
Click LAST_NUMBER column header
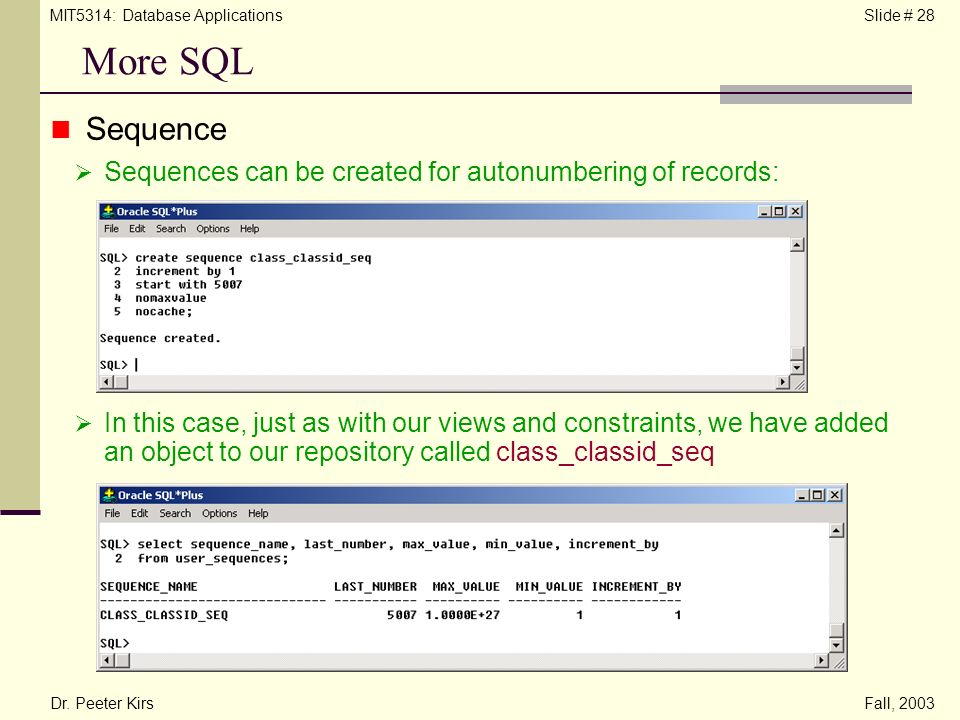click(375, 587)
